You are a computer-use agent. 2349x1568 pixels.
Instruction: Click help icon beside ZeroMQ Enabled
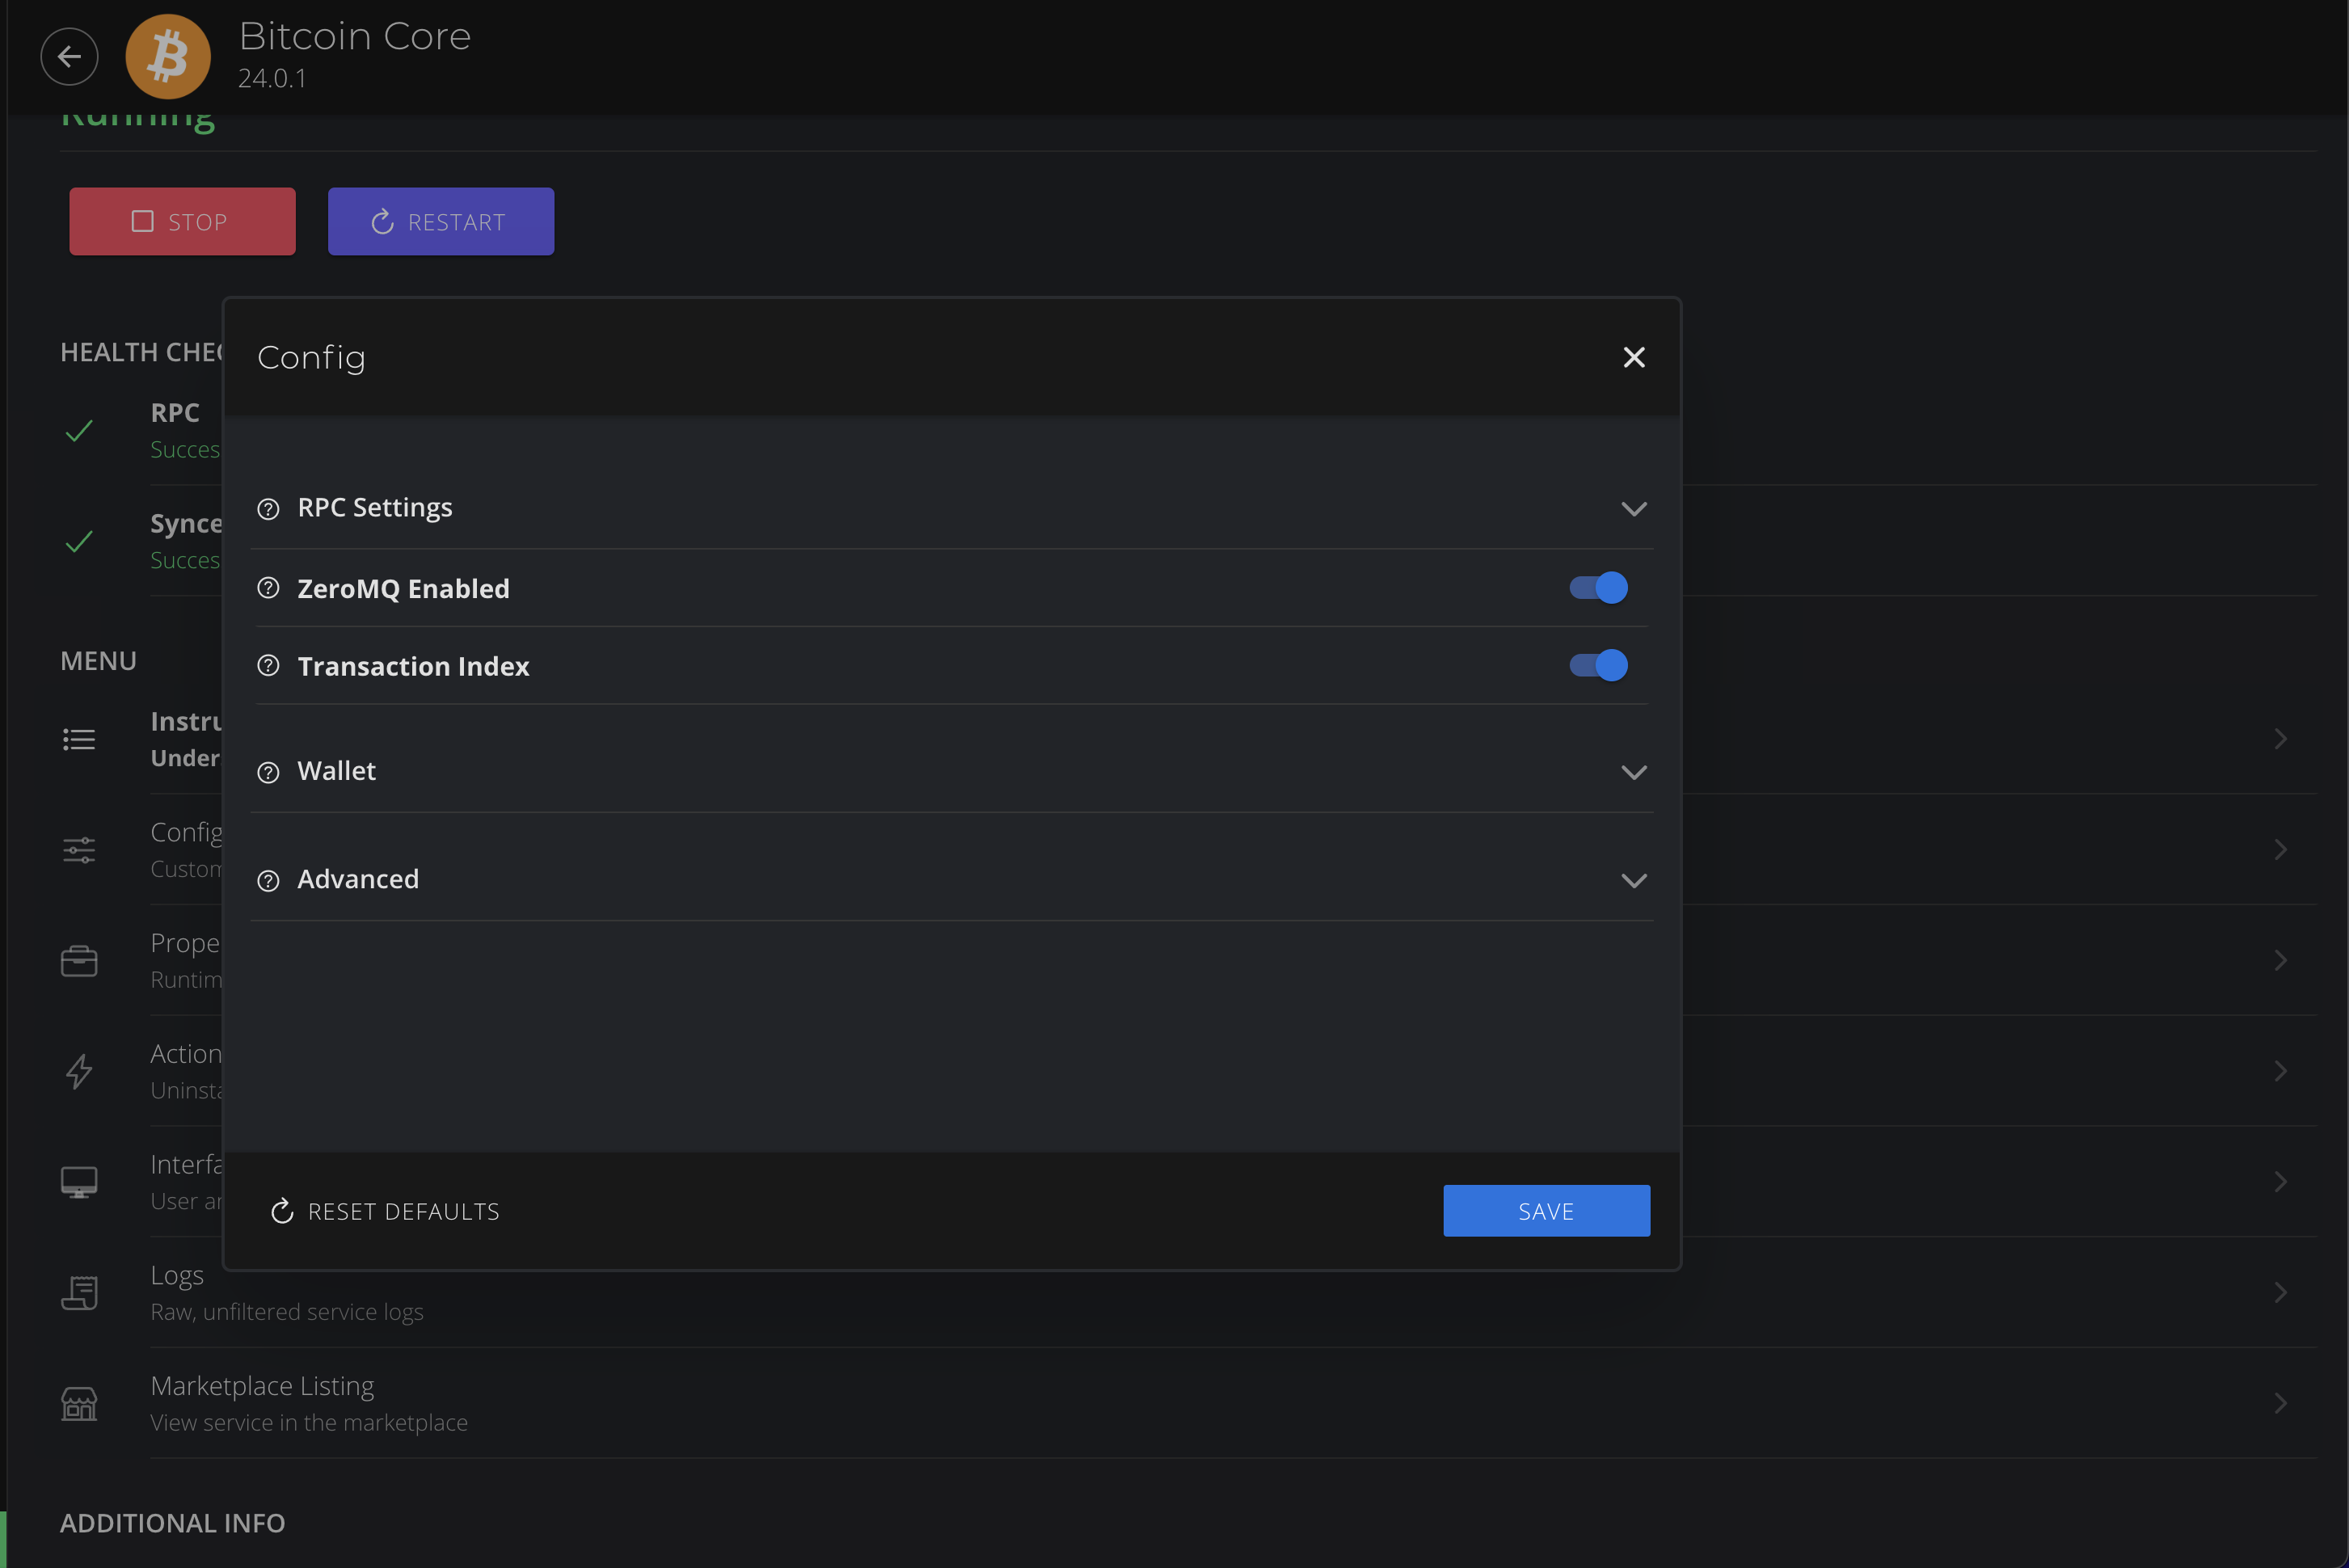click(268, 588)
